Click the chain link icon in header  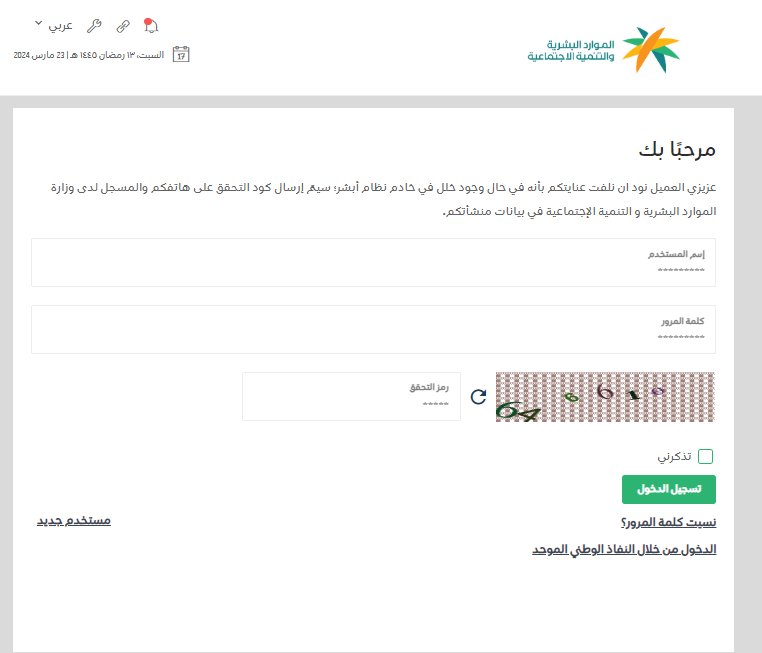(123, 25)
